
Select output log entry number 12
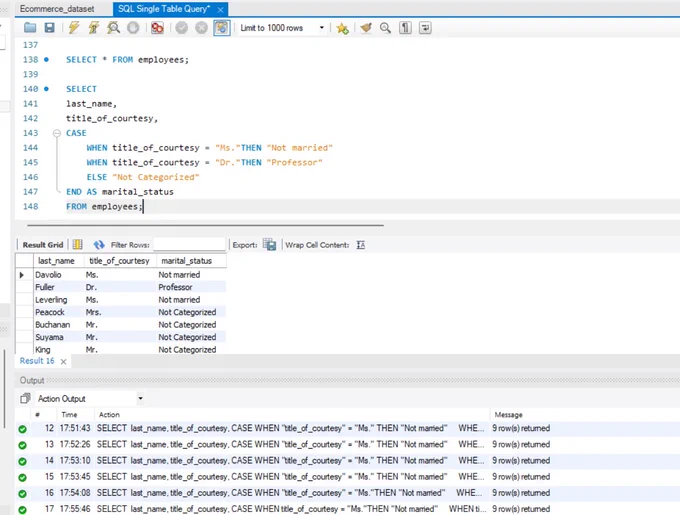tap(347, 428)
